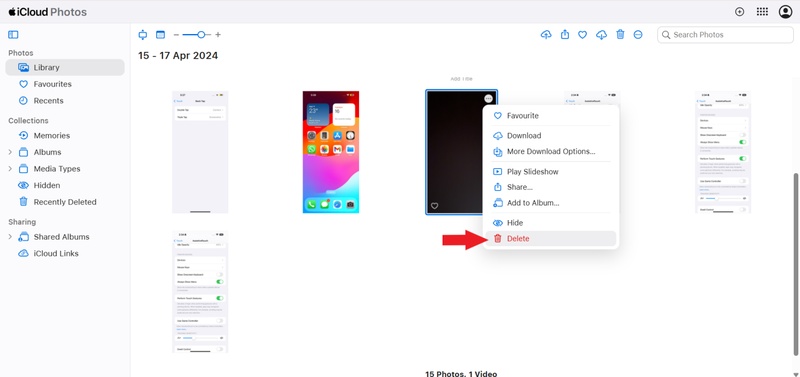Click the minus zoom-out button
This screenshot has width=800, height=377.
[176, 35]
